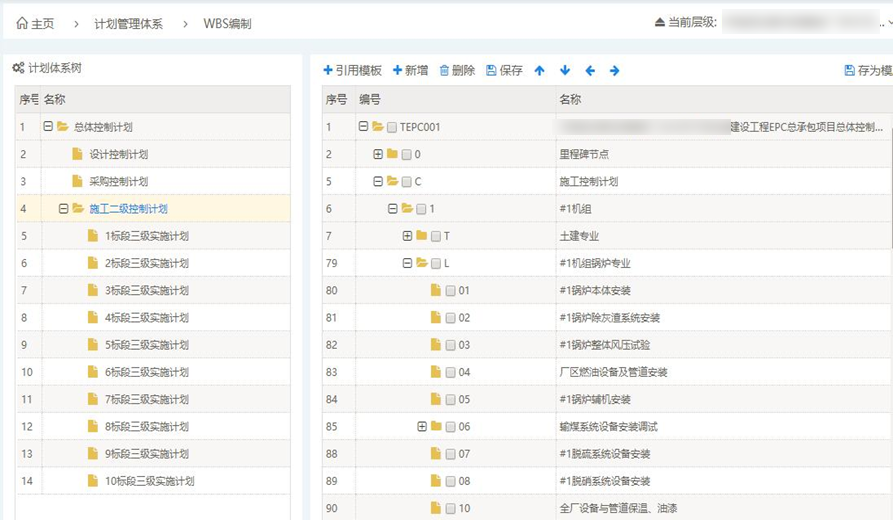Click folder icon of #1机组锅炉专业 row
This screenshot has height=520, width=893.
pos(422,263)
